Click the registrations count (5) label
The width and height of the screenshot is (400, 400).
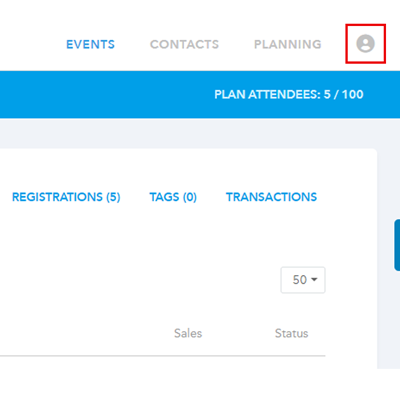click(113, 197)
